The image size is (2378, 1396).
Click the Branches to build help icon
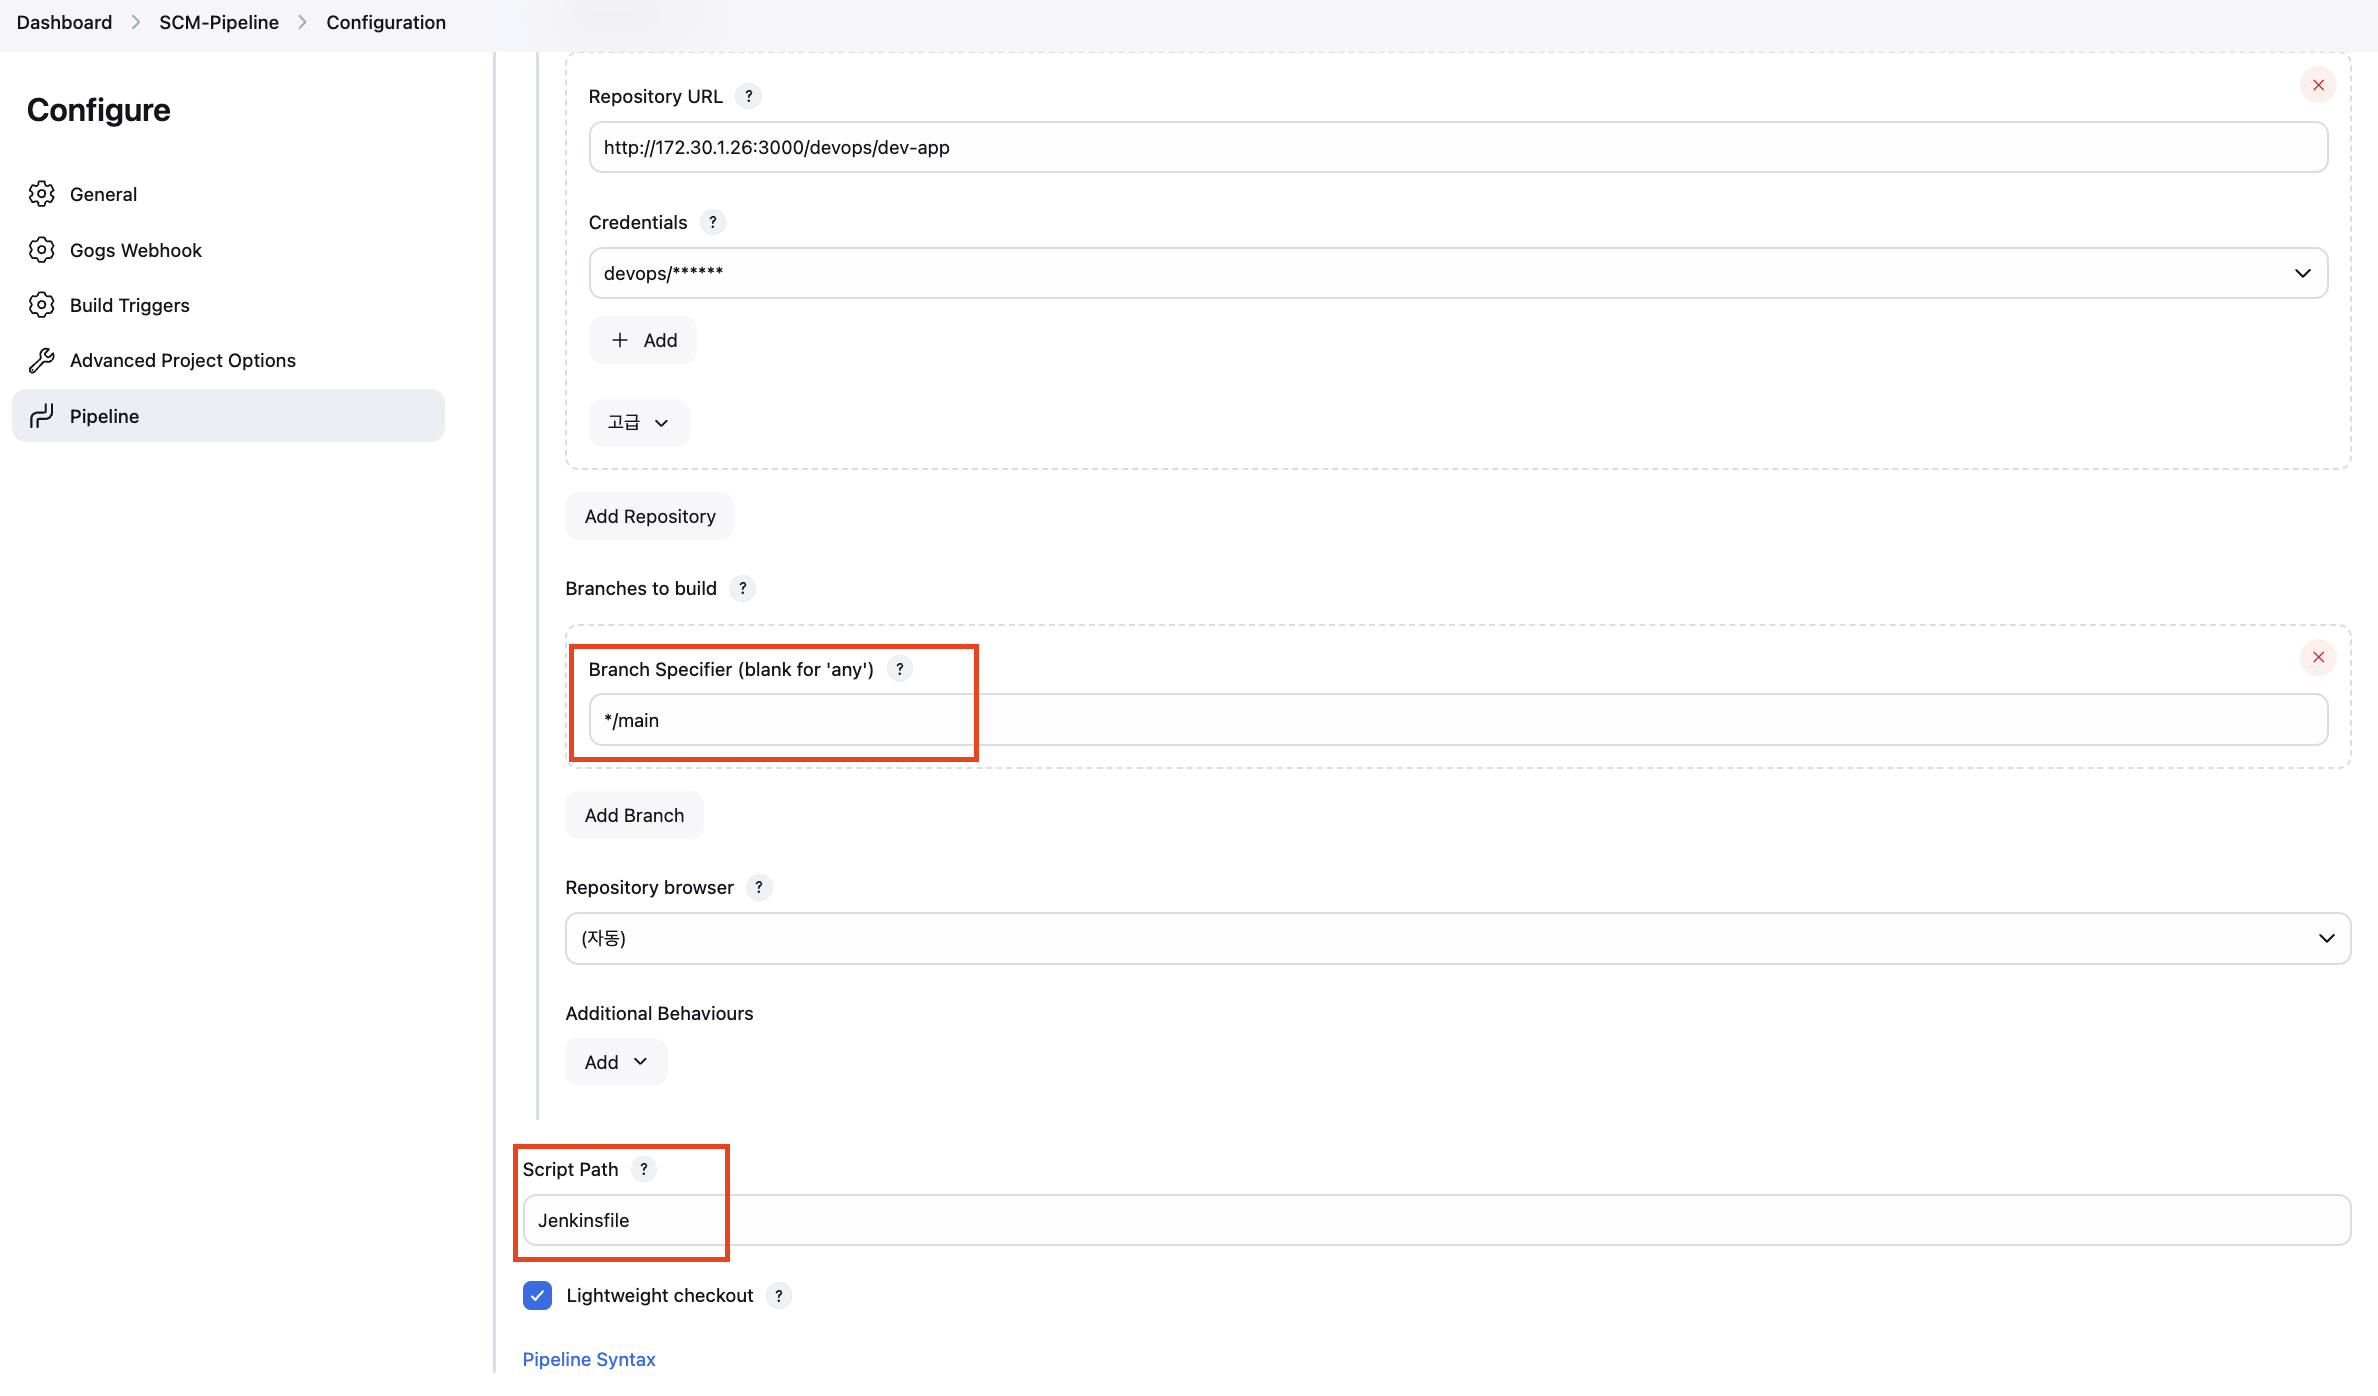point(742,588)
